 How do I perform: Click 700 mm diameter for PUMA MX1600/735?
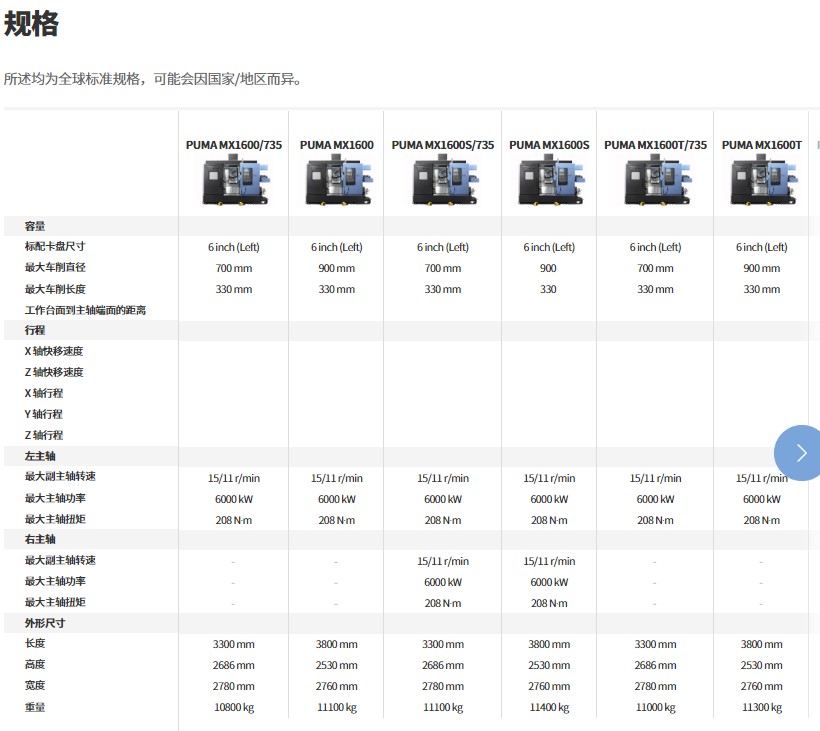pyautogui.click(x=234, y=268)
